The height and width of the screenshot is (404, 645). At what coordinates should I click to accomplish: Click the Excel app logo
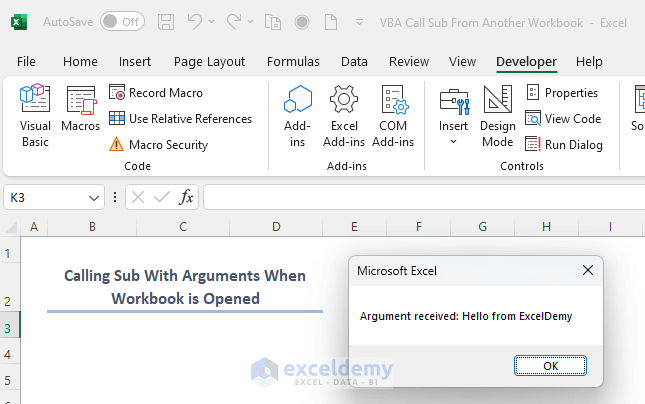click(19, 22)
